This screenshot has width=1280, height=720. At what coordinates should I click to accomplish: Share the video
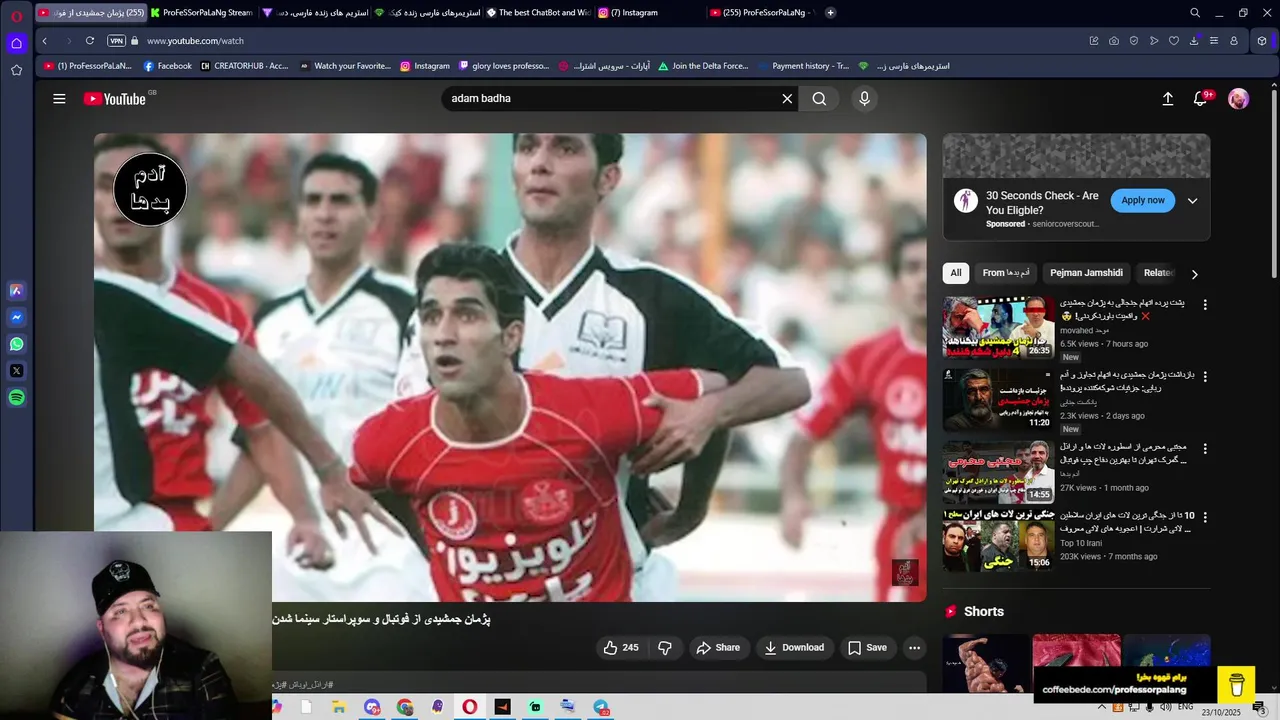(718, 648)
